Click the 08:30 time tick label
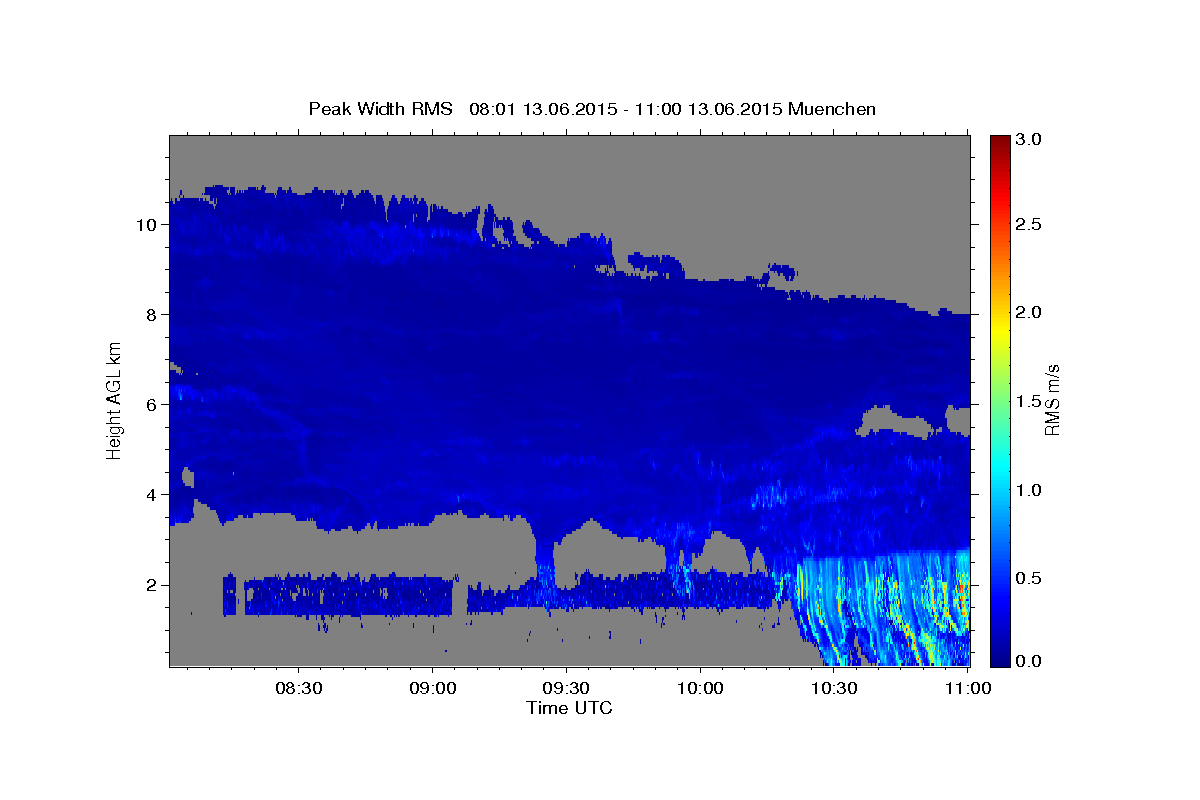Image resolution: width=1200 pixels, height=800 pixels. coord(298,688)
